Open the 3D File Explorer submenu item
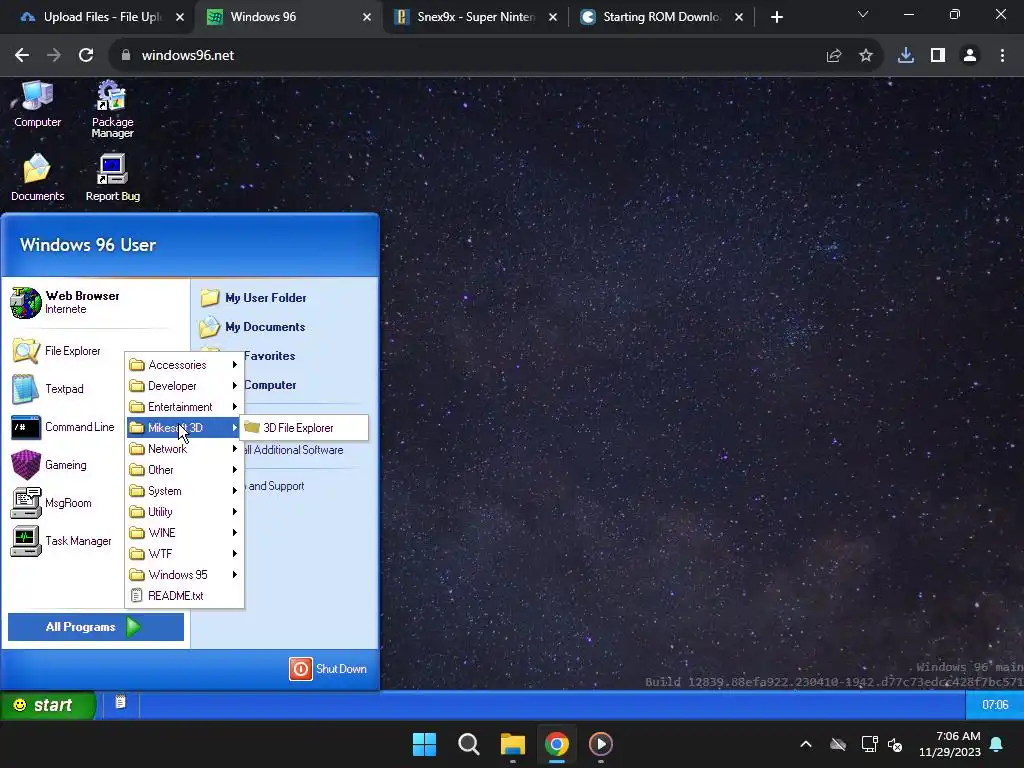1024x768 pixels. pyautogui.click(x=304, y=428)
